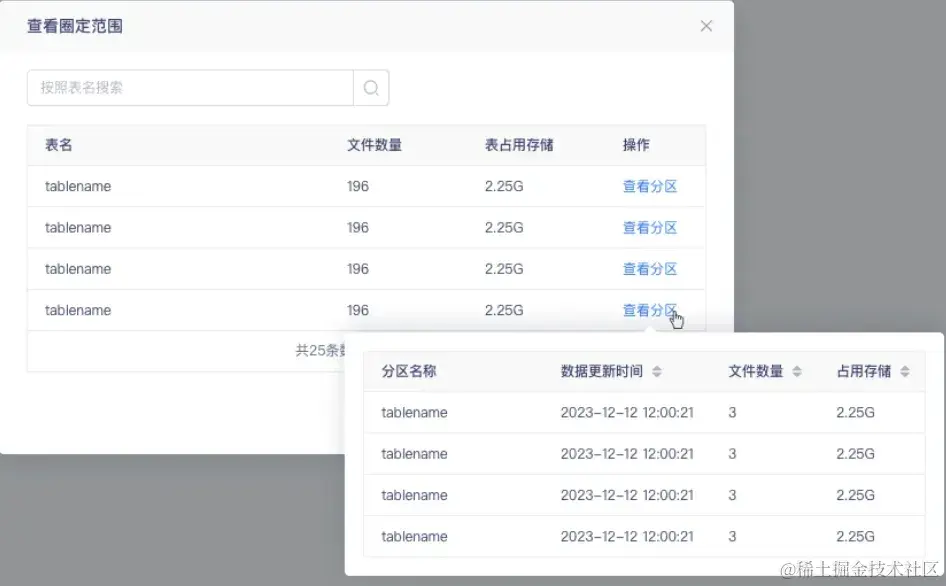The image size is (946, 586).
Task: Click the 占用存储 header label
Action: [863, 371]
